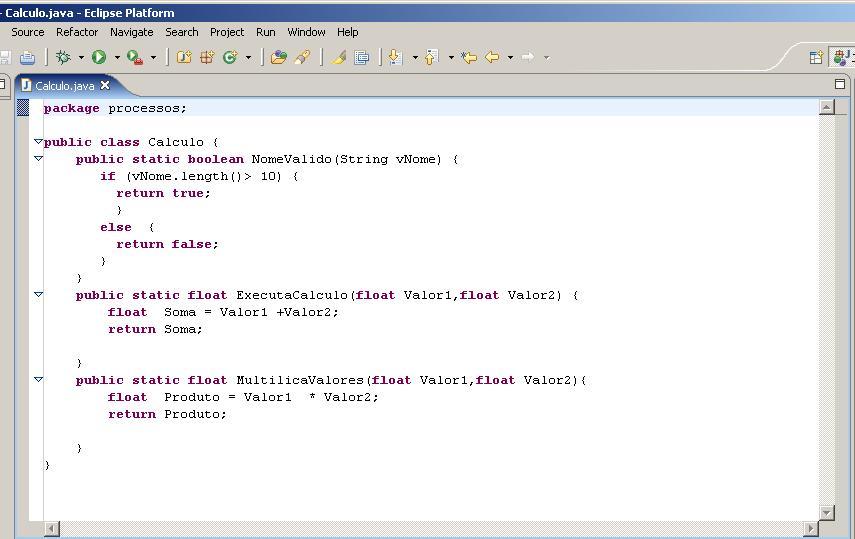Click the marker on package line ruler

23,107
